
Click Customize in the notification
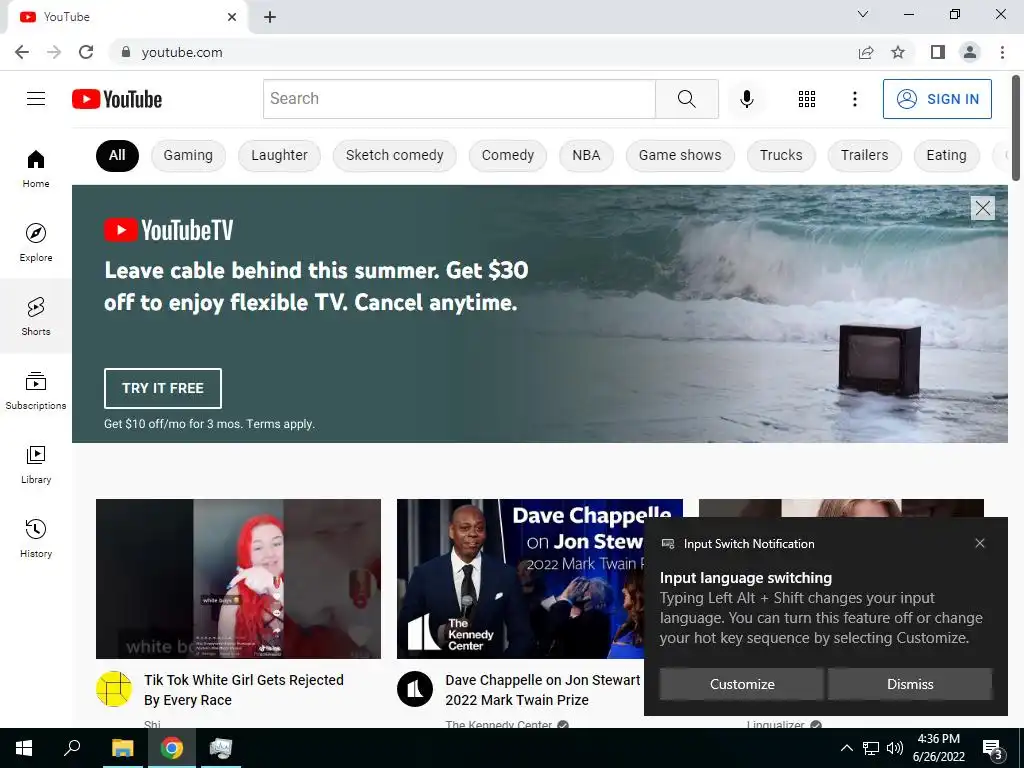(x=742, y=684)
